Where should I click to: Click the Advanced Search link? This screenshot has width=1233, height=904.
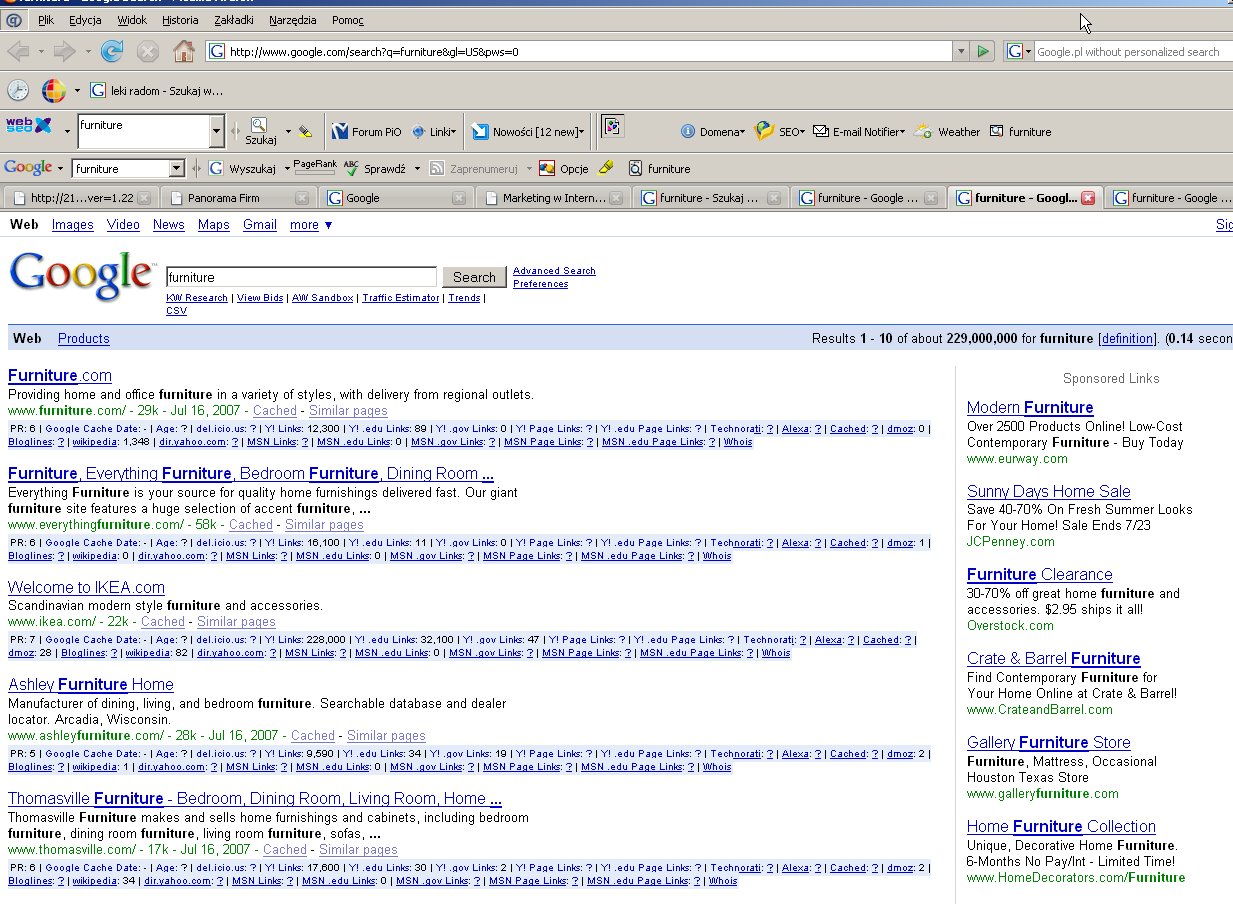[x=554, y=271]
